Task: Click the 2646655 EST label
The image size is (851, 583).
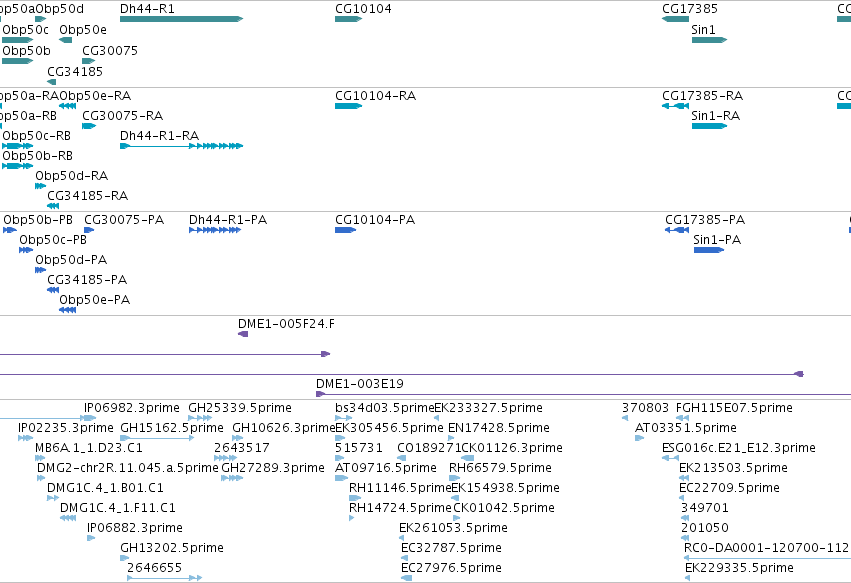Action: [155, 568]
